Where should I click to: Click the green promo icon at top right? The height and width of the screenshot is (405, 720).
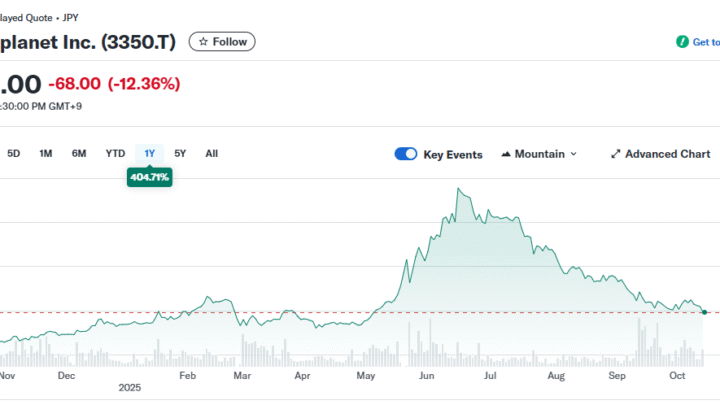click(x=682, y=42)
